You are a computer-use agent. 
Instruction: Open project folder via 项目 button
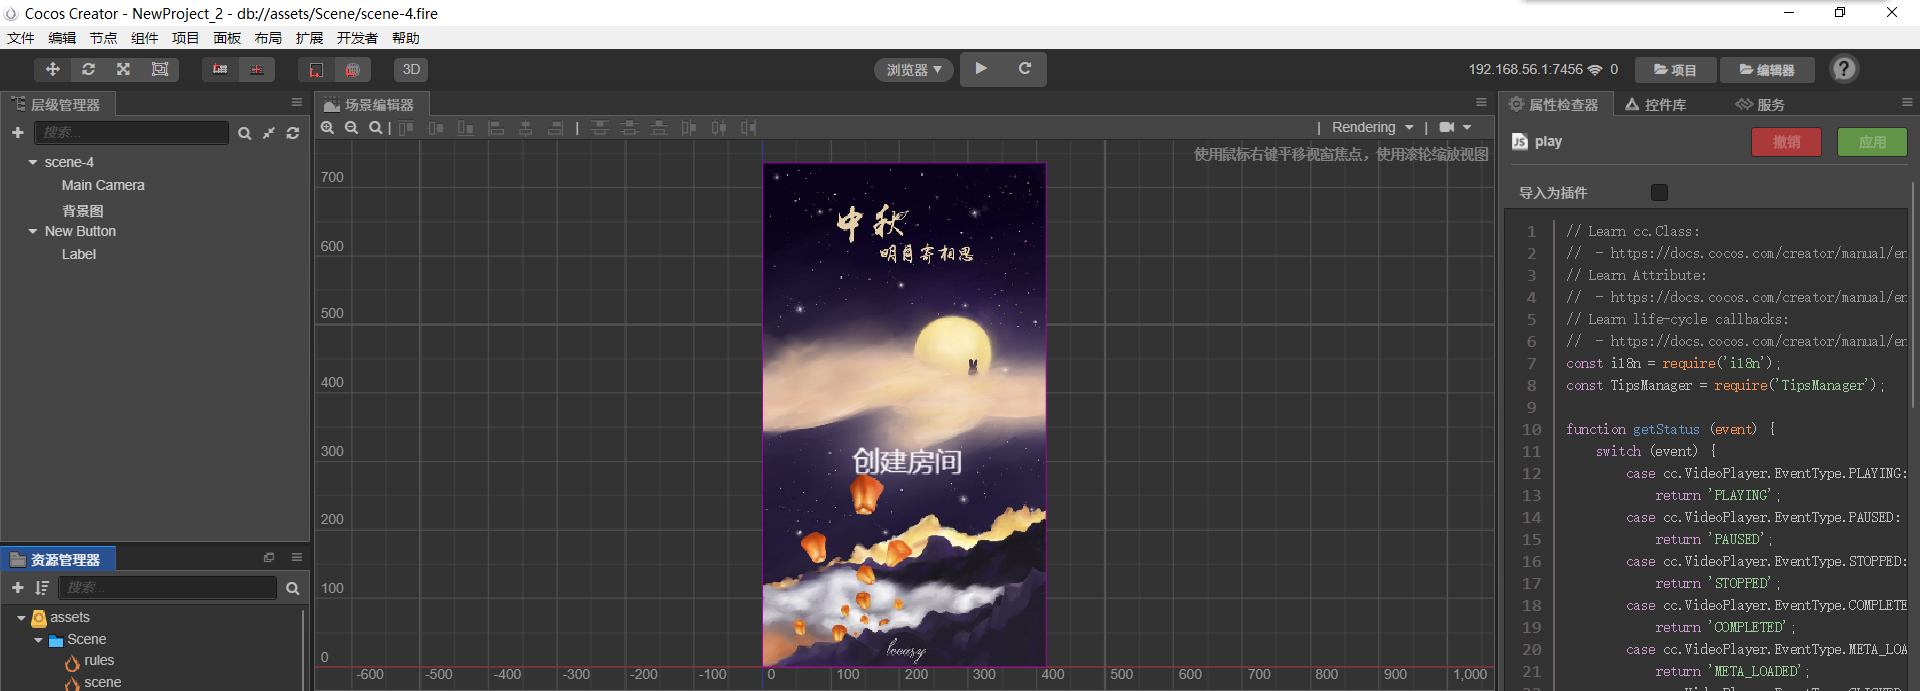click(1675, 70)
